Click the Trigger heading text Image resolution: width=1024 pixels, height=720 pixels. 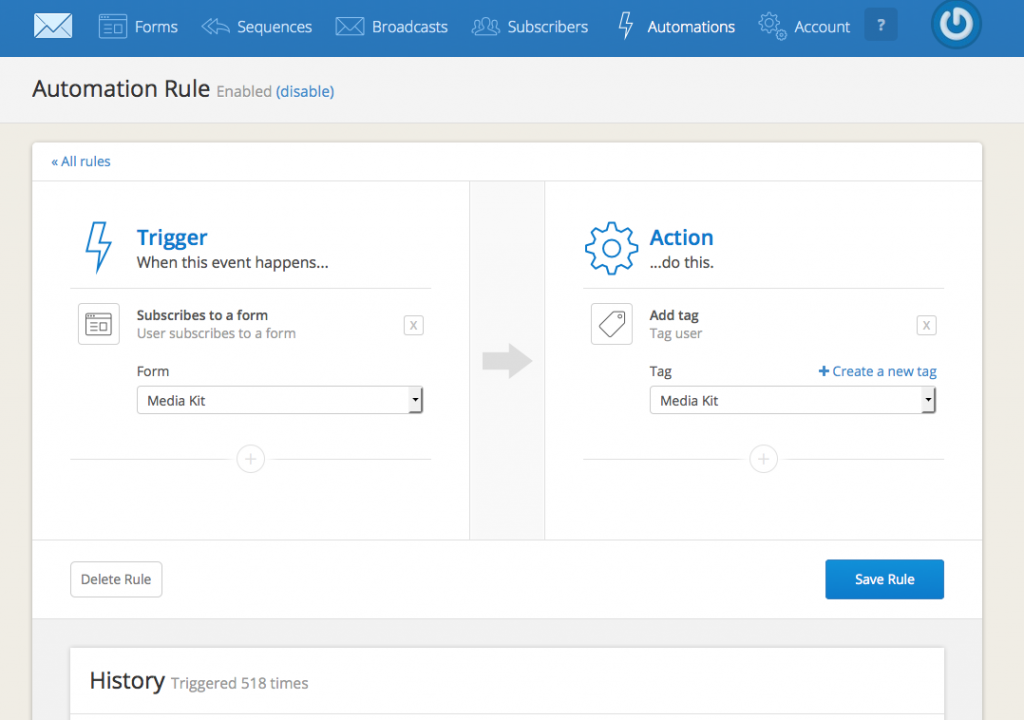coord(172,238)
